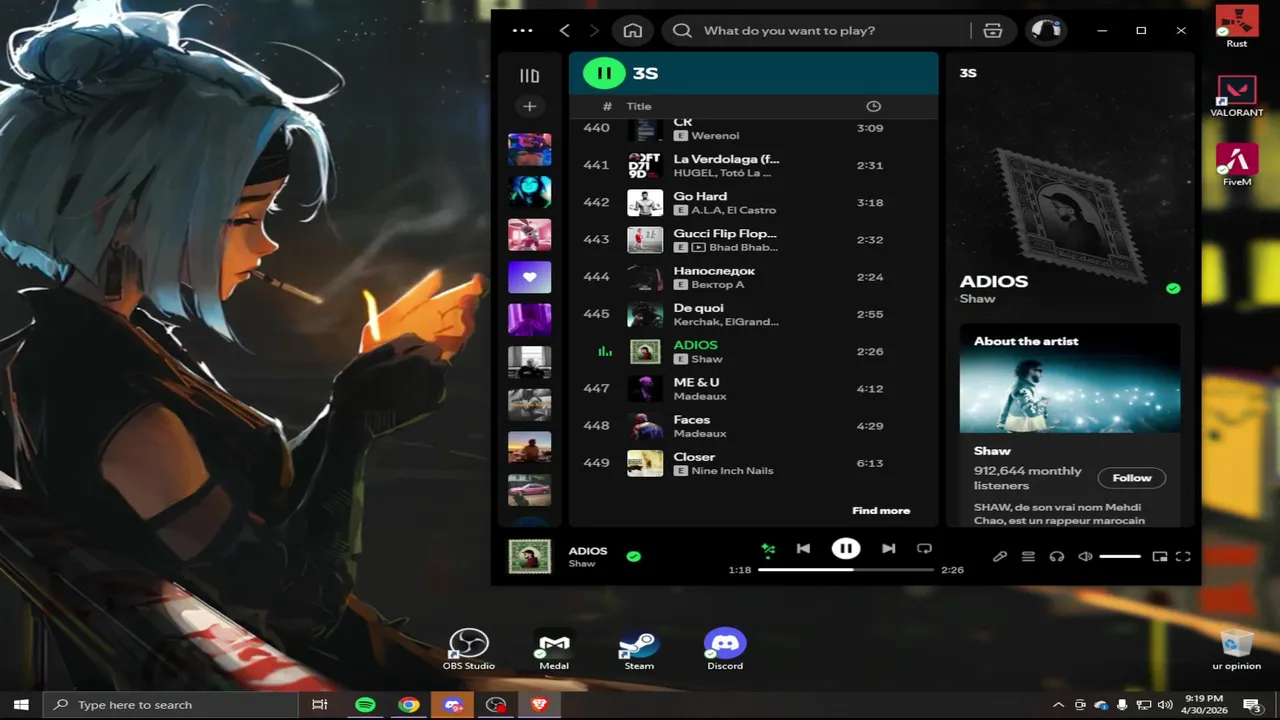1280x720 pixels.
Task: Enter full screen player mode
Action: [x=1183, y=556]
